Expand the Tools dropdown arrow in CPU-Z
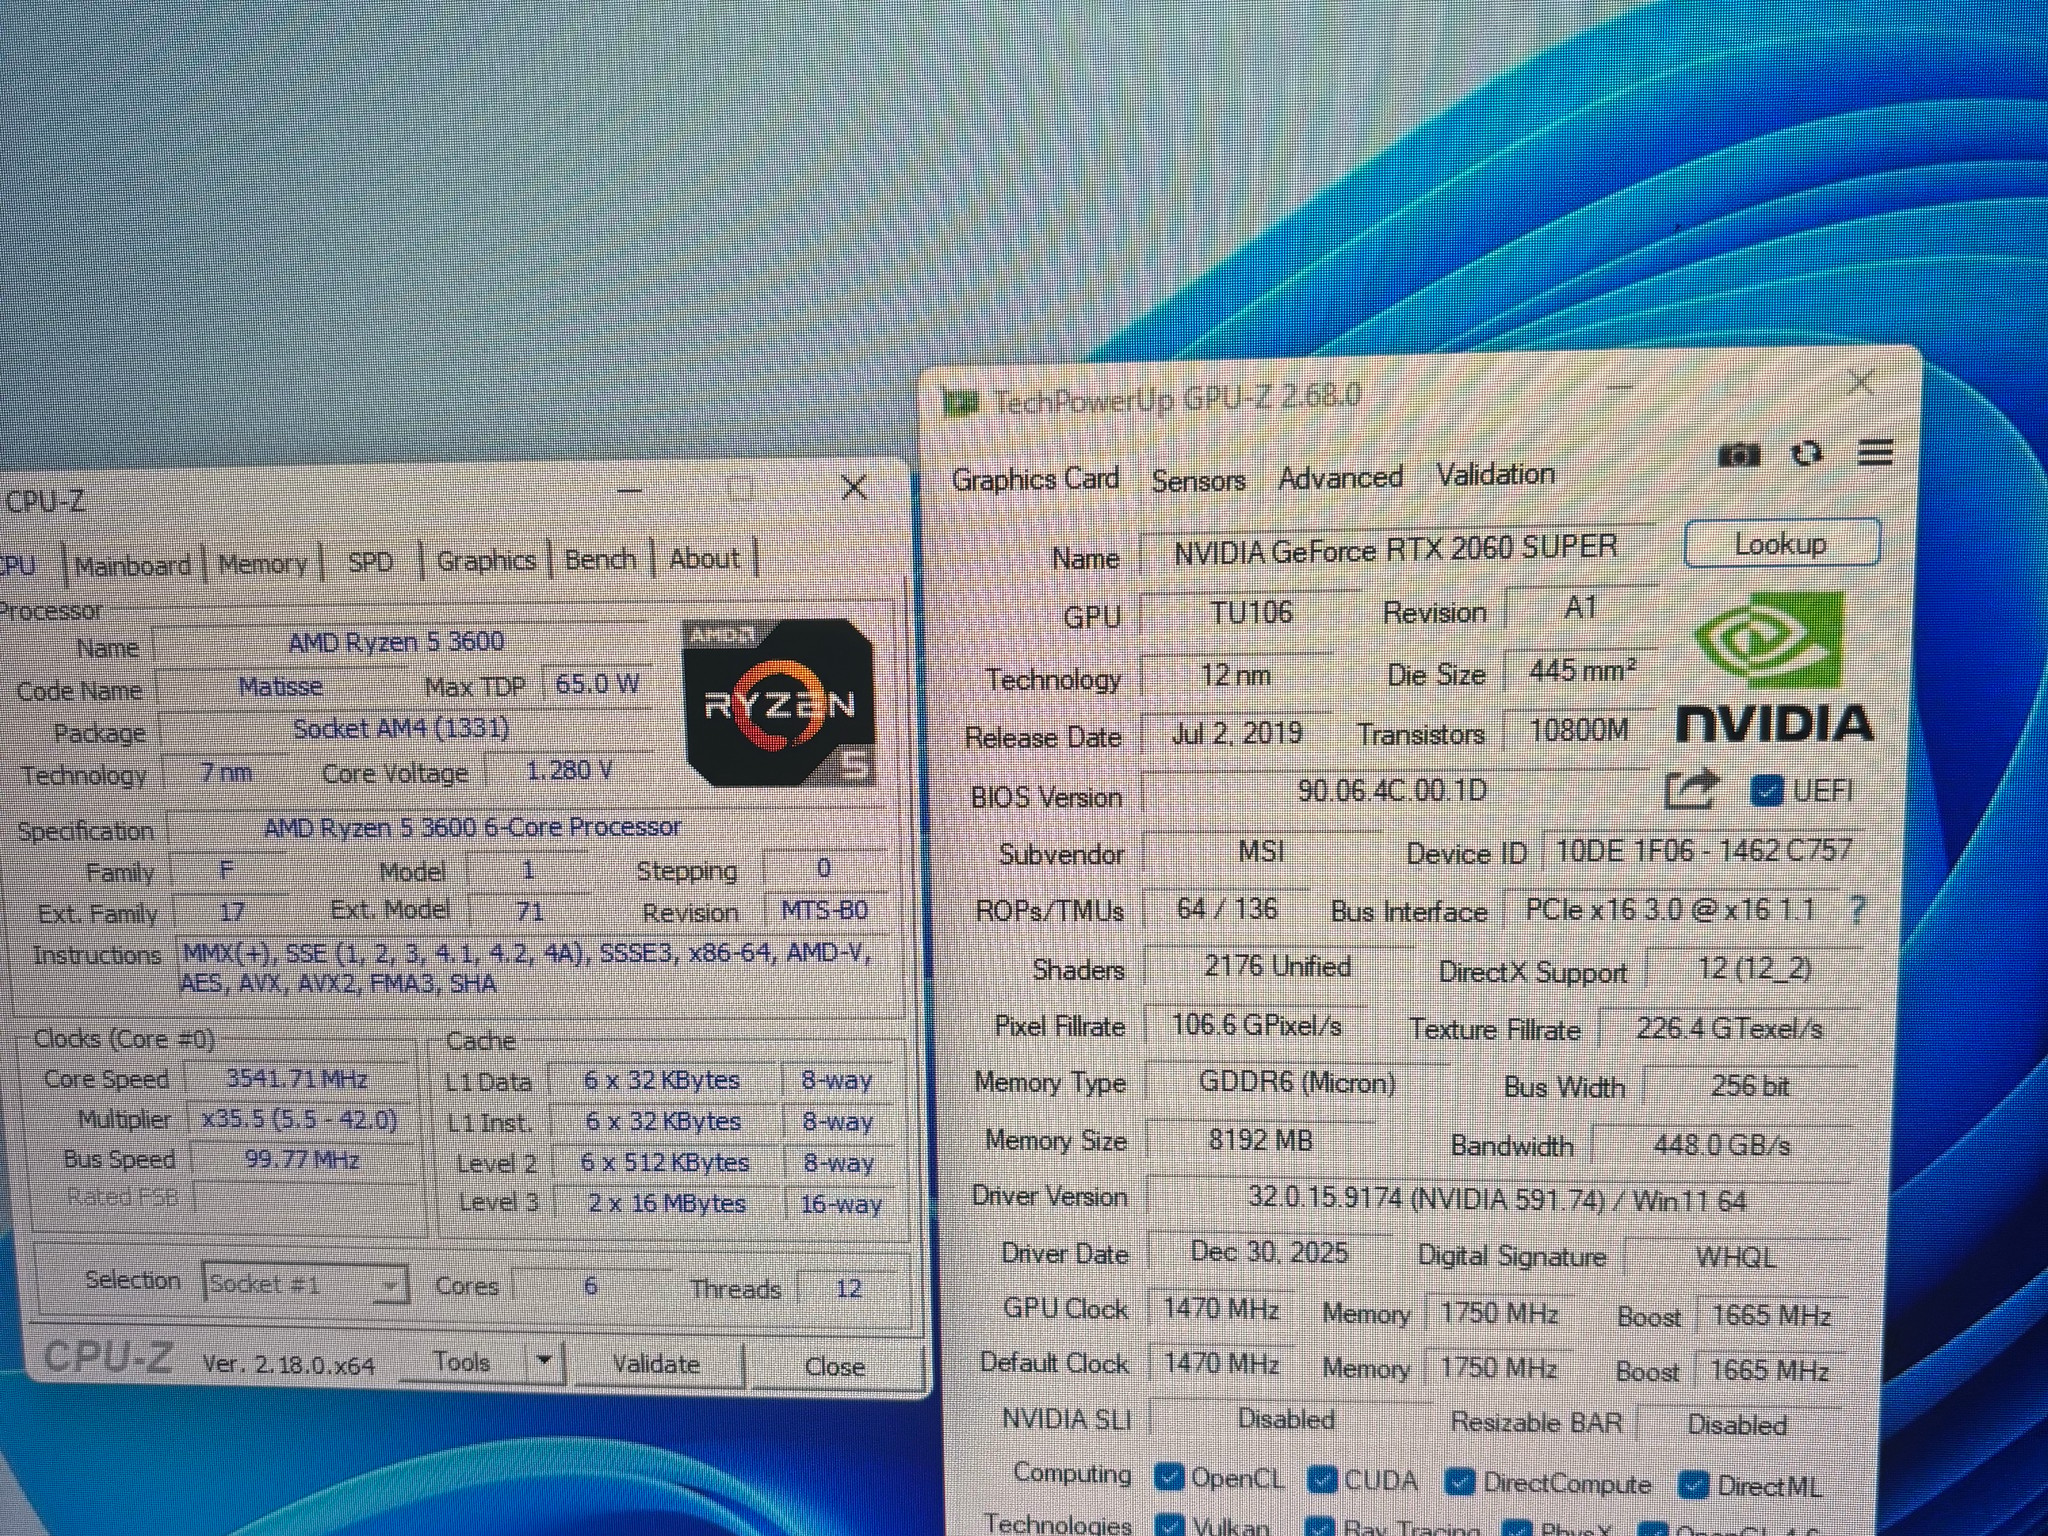Viewport: 2048px width, 1536px height. point(544,1361)
